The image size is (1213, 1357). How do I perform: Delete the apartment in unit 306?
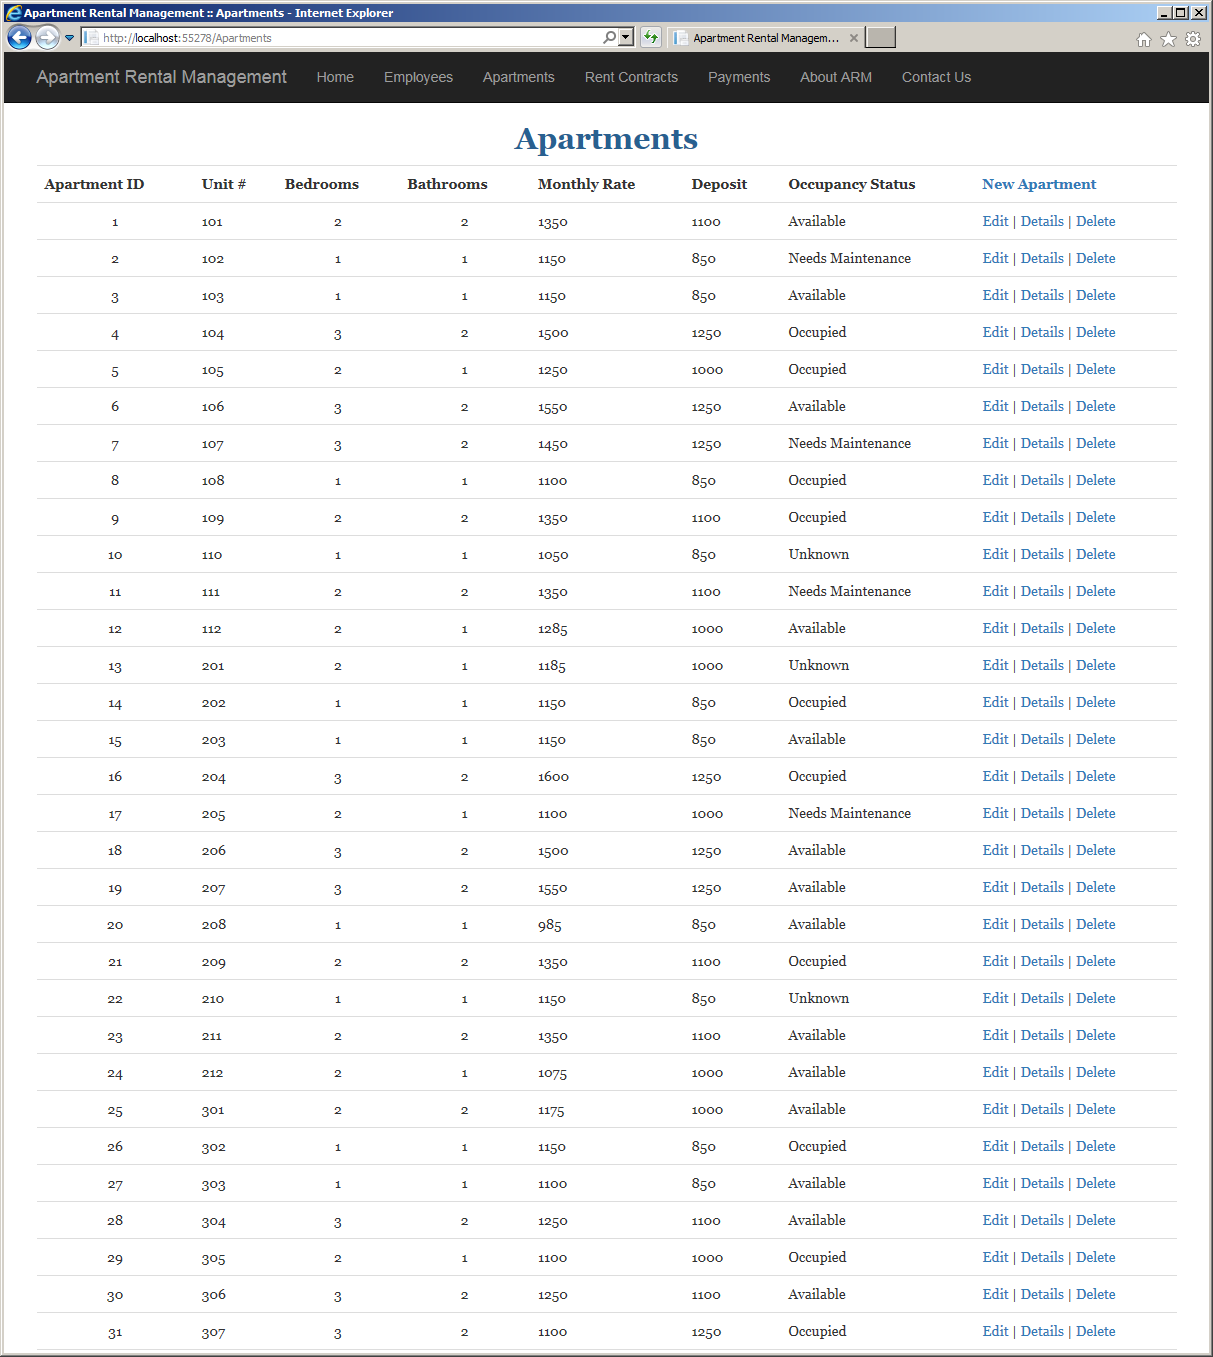tap(1096, 1294)
